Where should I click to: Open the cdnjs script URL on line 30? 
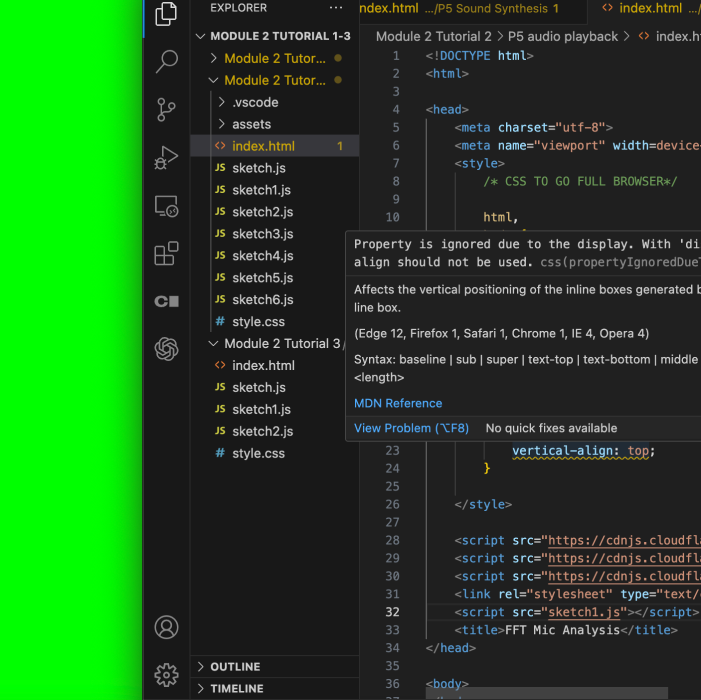pos(625,576)
